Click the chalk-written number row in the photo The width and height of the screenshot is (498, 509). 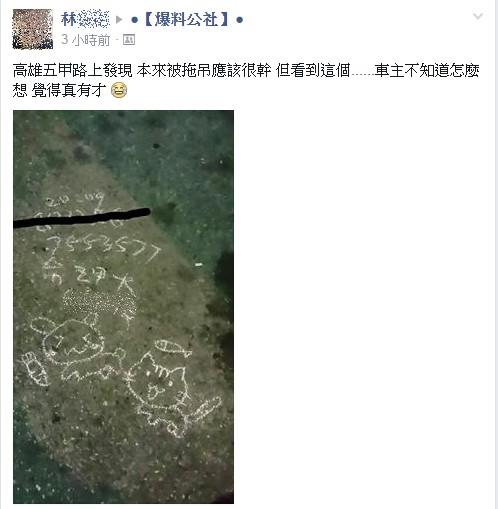coord(102,248)
